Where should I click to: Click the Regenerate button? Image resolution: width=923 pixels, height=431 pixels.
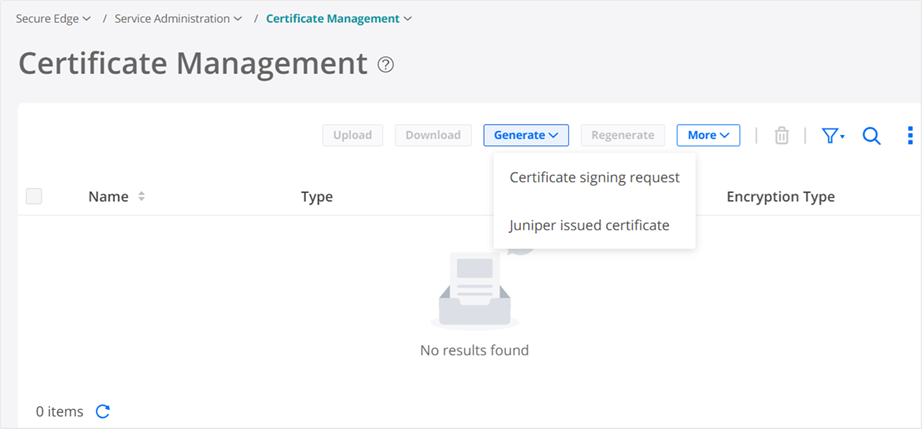(622, 135)
